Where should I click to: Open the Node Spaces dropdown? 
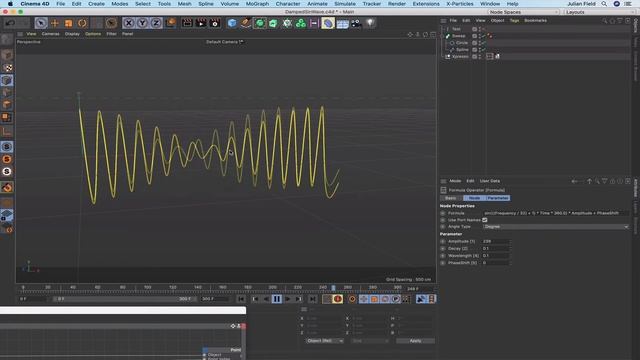pos(523,12)
